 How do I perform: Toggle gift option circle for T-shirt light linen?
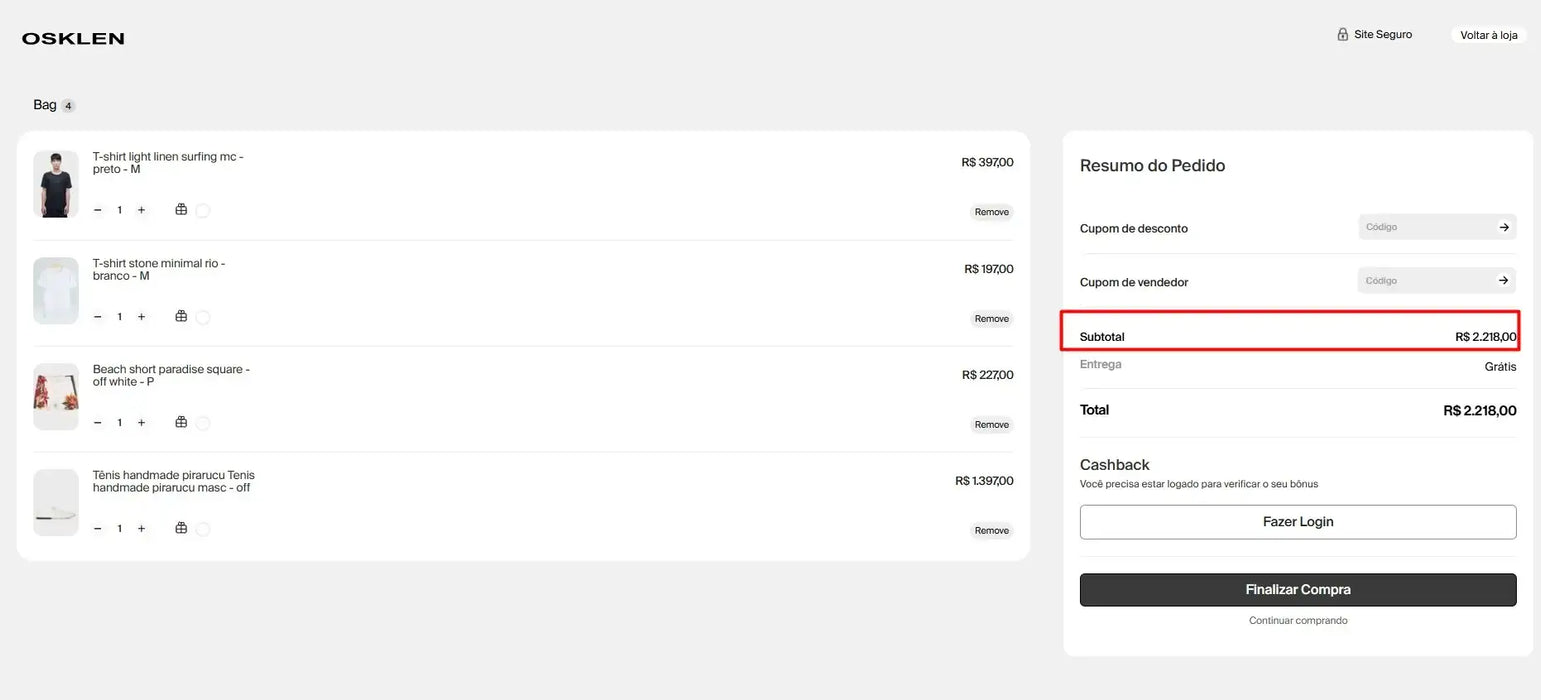pyautogui.click(x=203, y=211)
